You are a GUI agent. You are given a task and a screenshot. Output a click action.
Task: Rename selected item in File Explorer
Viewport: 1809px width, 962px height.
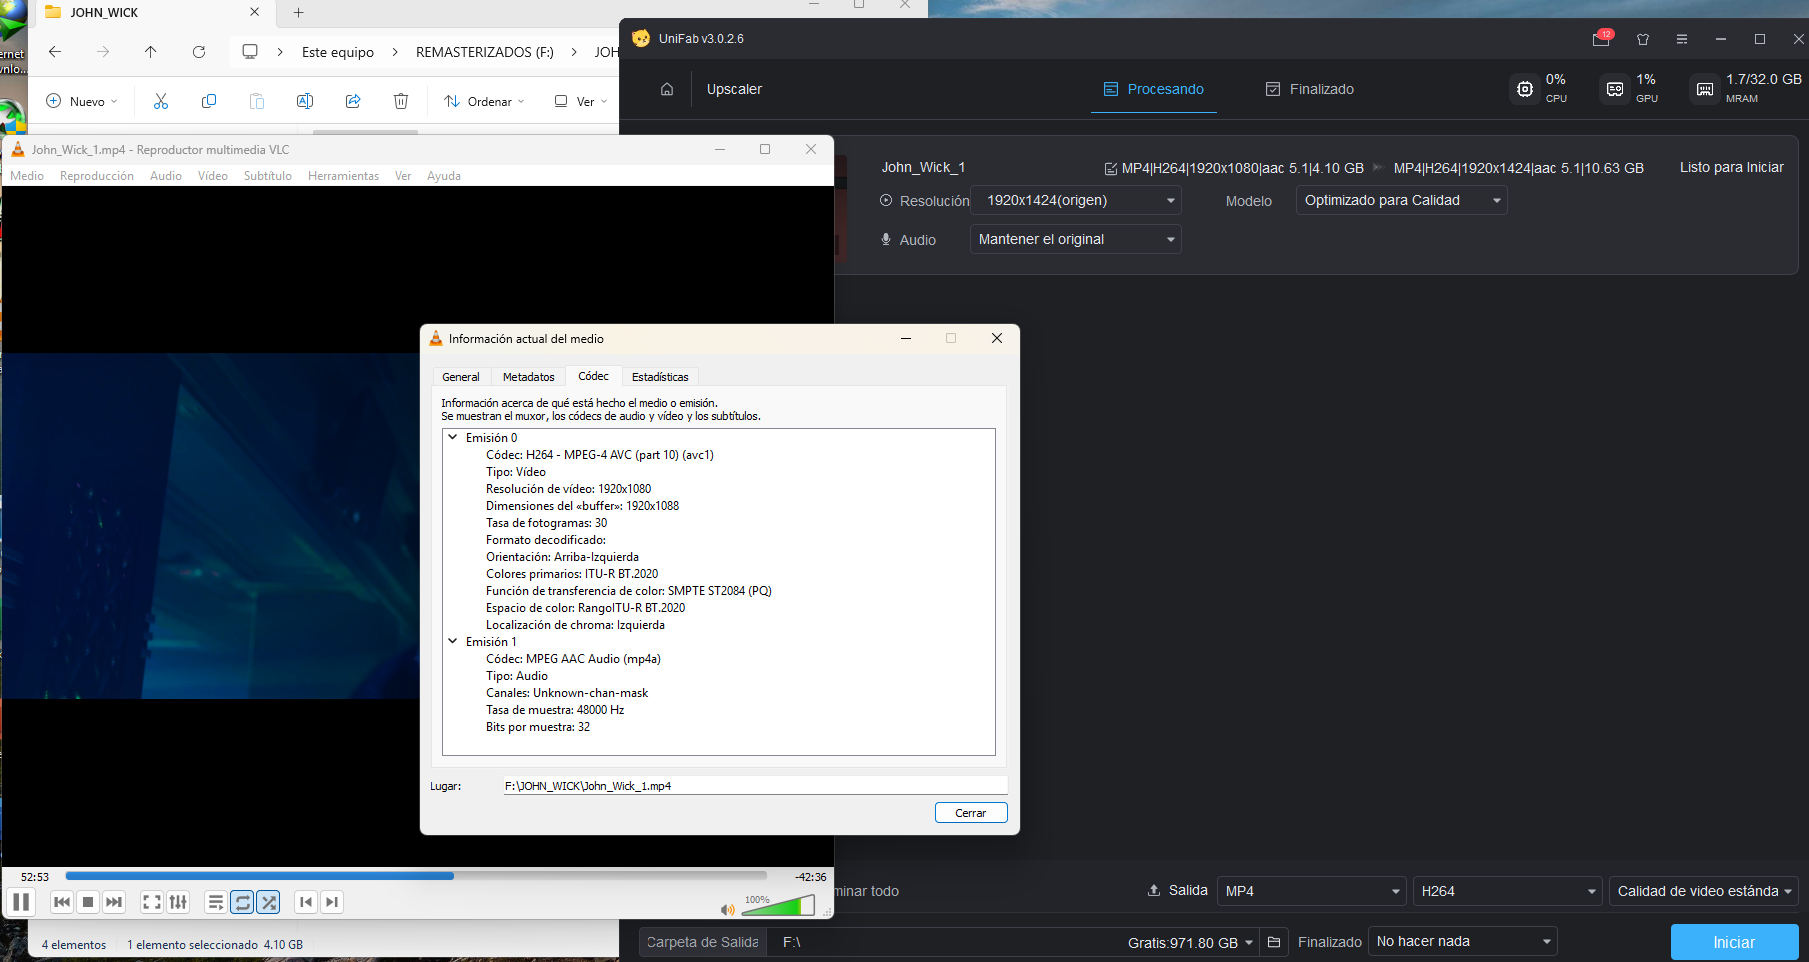pyautogui.click(x=305, y=101)
